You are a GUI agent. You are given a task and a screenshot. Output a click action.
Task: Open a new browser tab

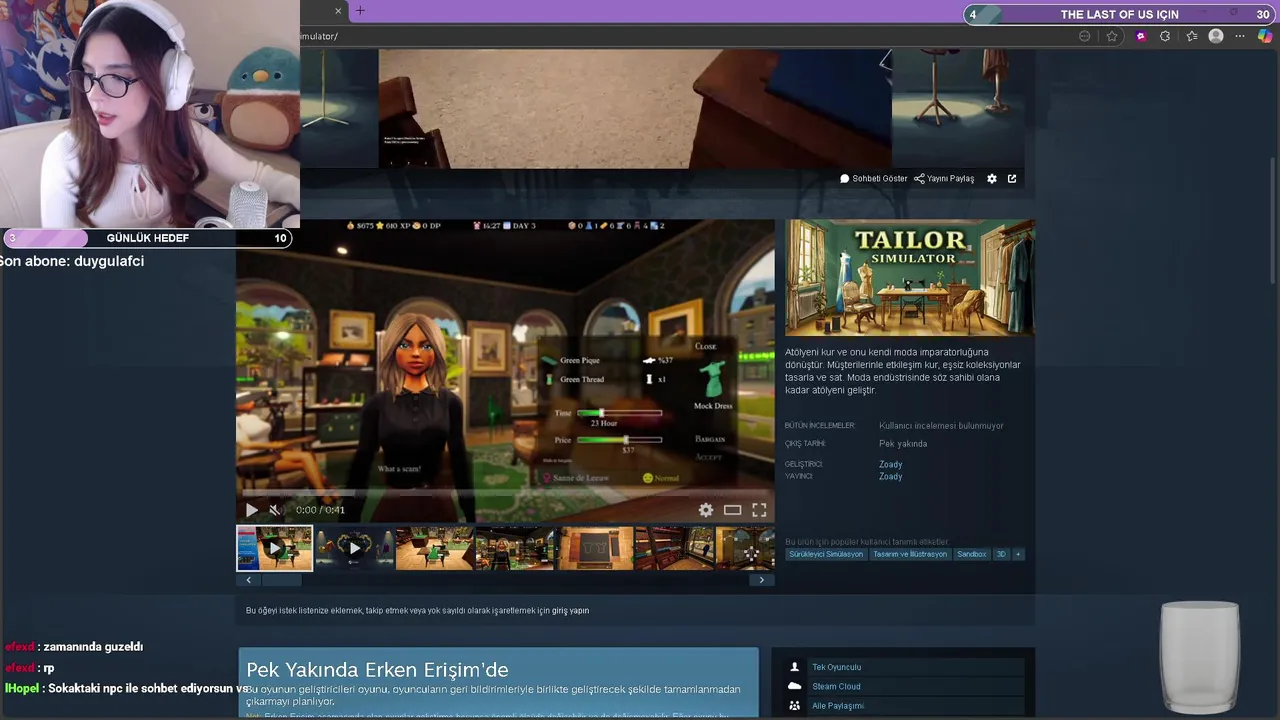(x=360, y=11)
